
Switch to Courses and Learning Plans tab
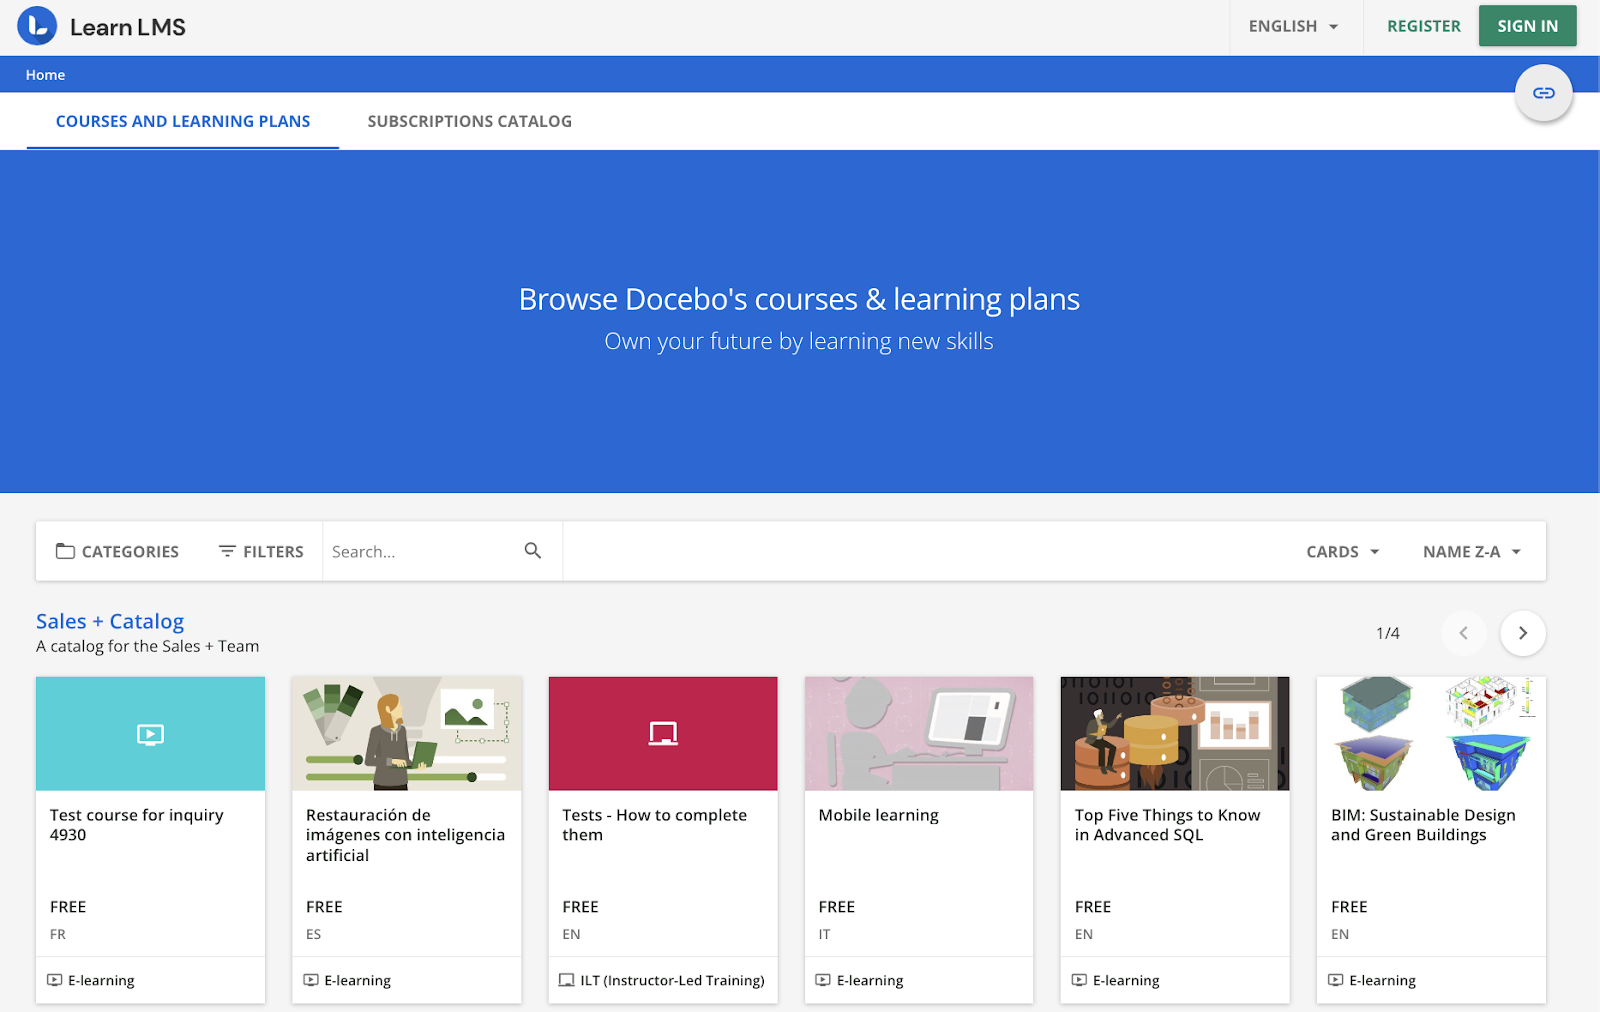183,121
